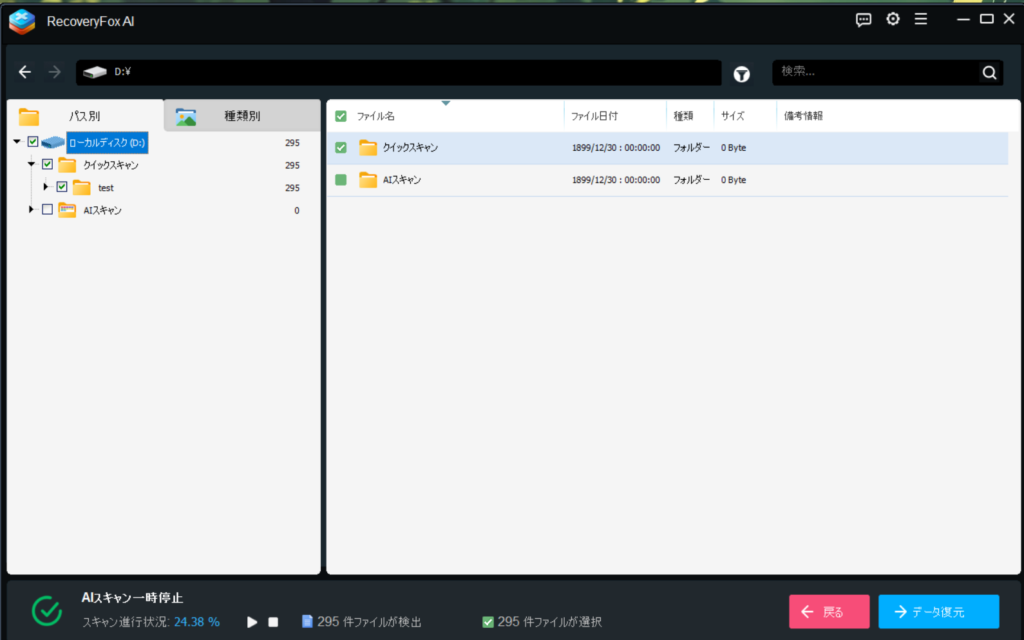Click the test folder icon in tree
This screenshot has width=1024, height=640.
coord(82,187)
